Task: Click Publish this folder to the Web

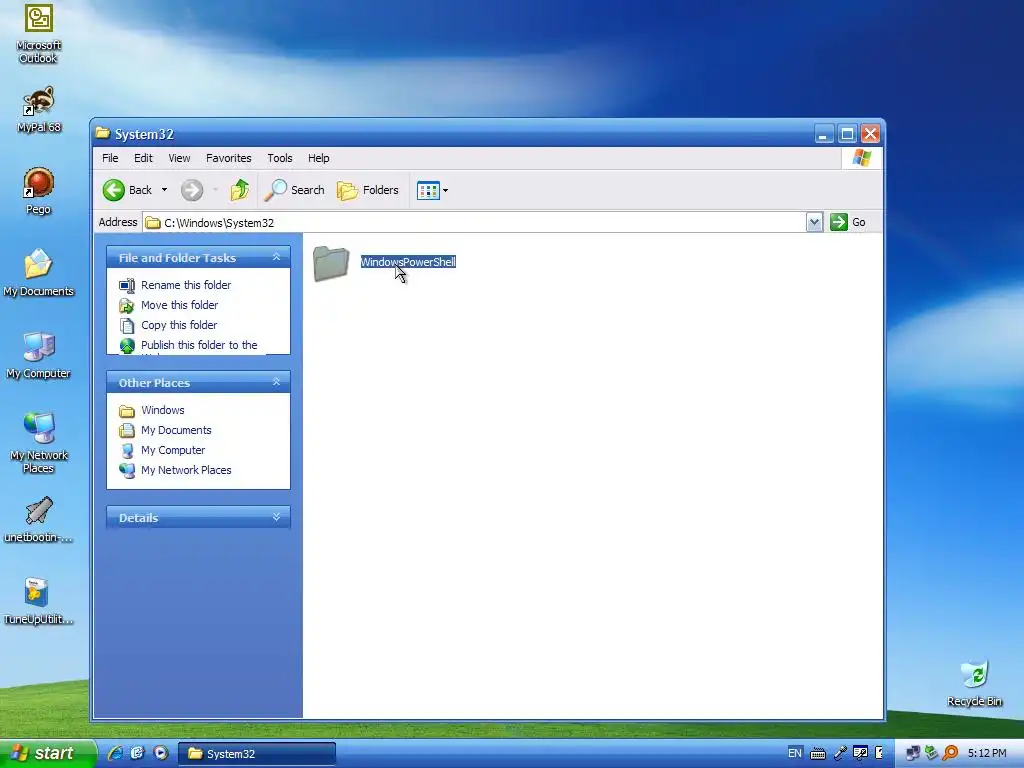Action: [199, 346]
